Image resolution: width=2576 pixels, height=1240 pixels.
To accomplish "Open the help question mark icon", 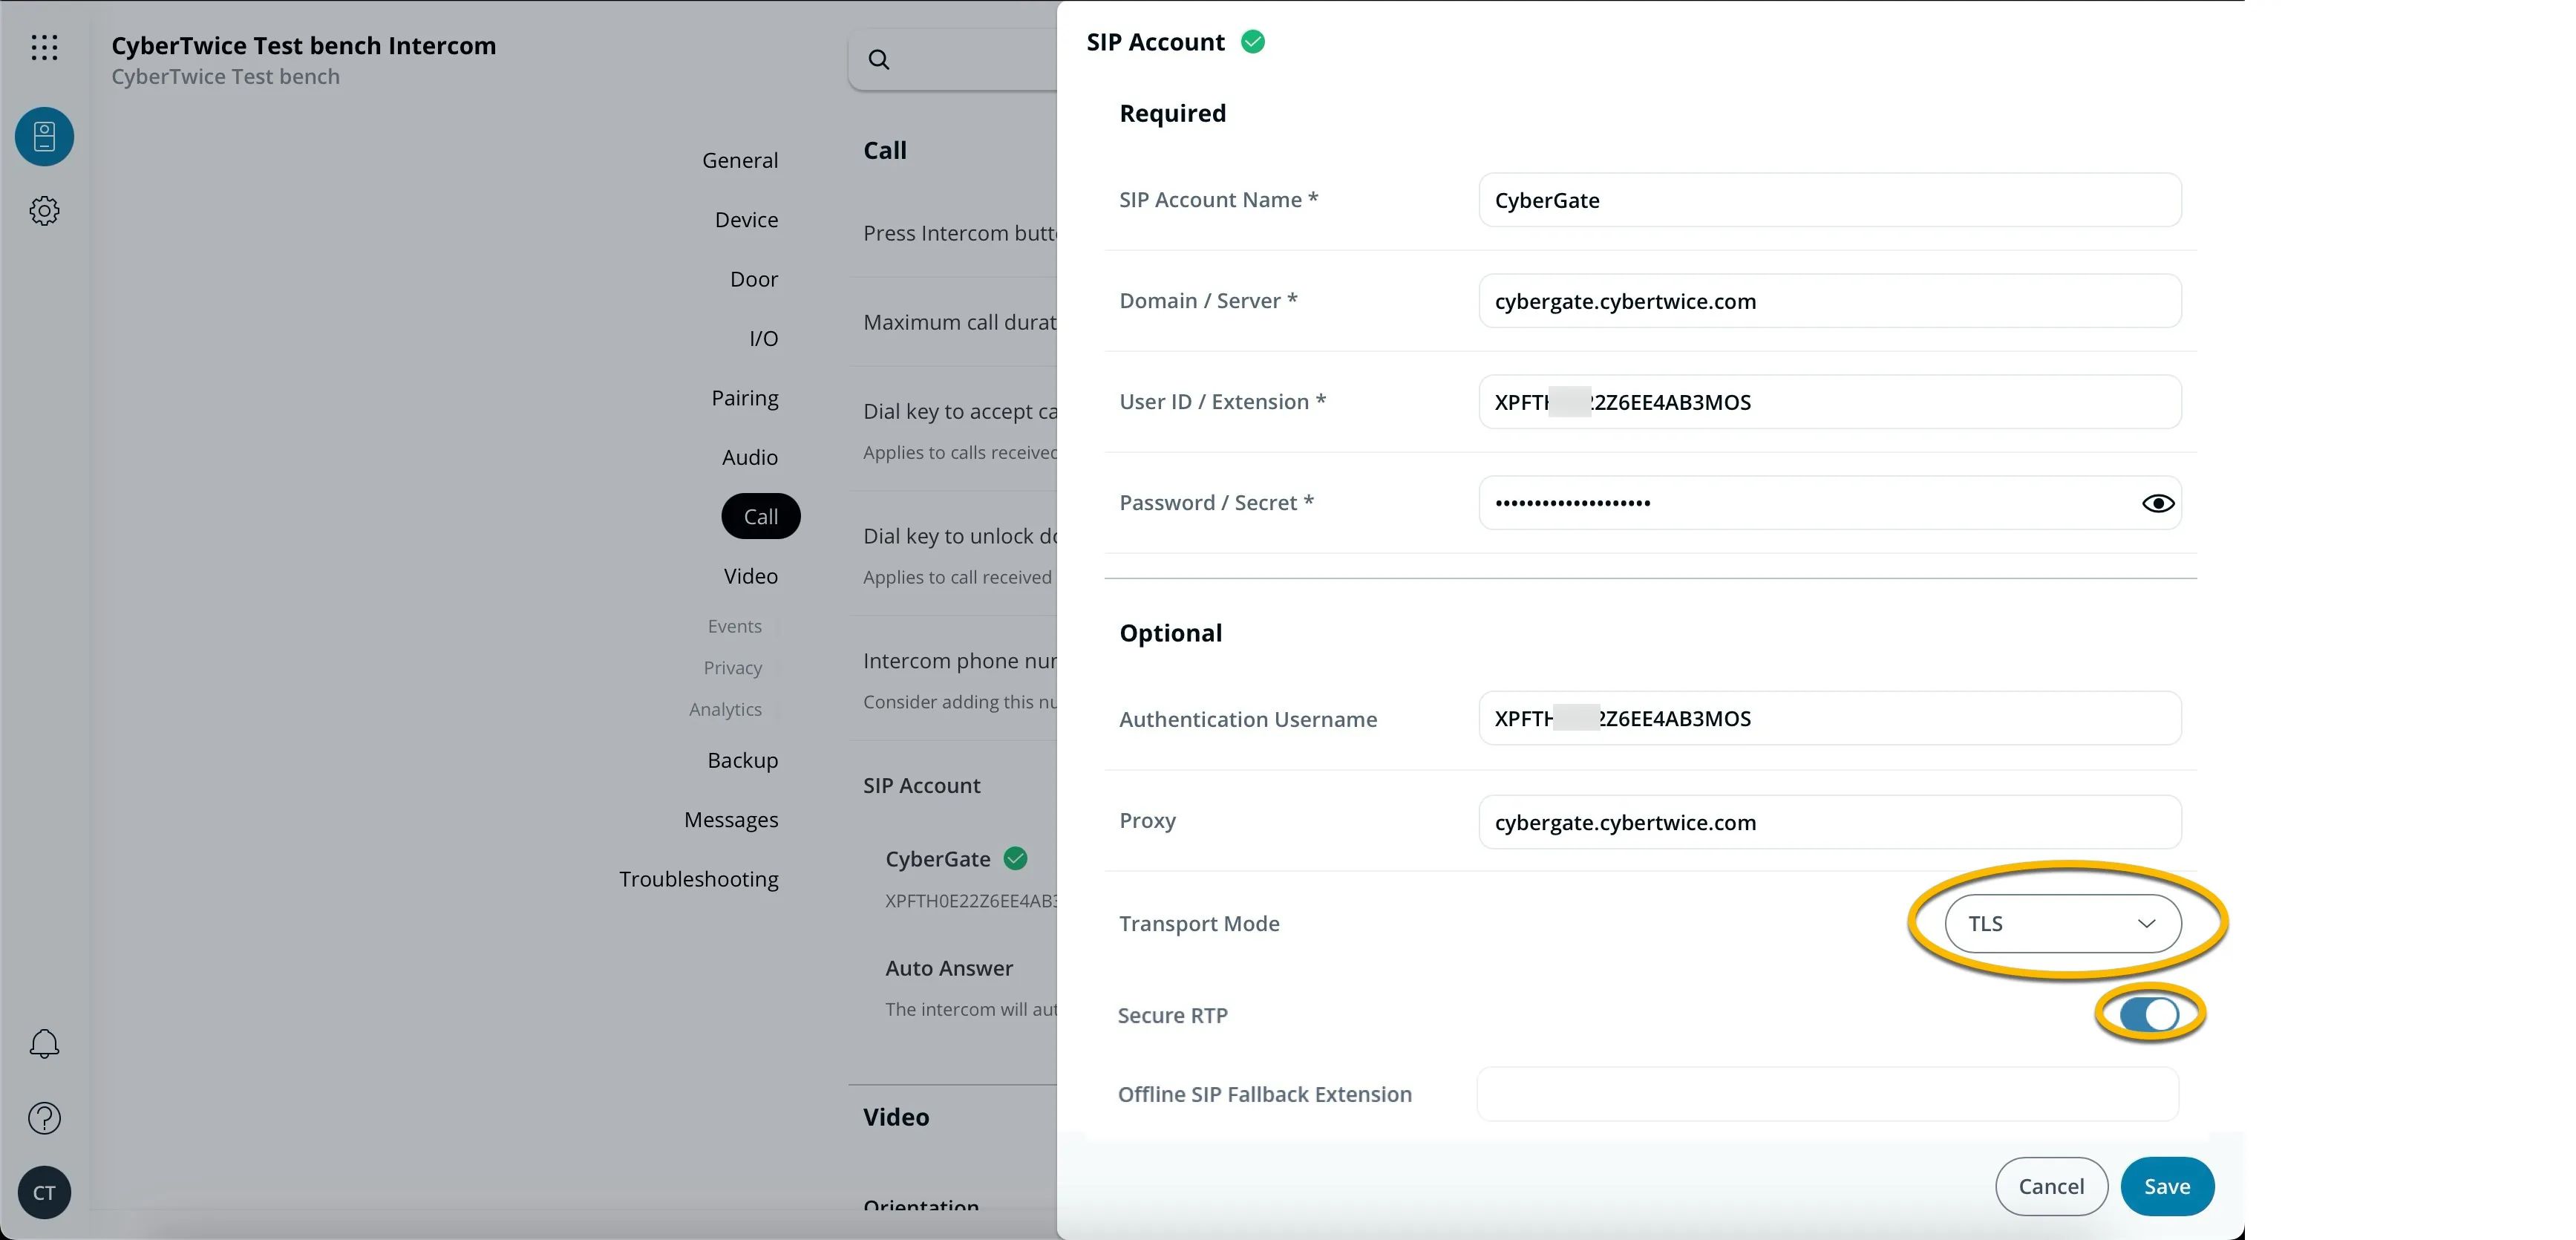I will point(44,1118).
